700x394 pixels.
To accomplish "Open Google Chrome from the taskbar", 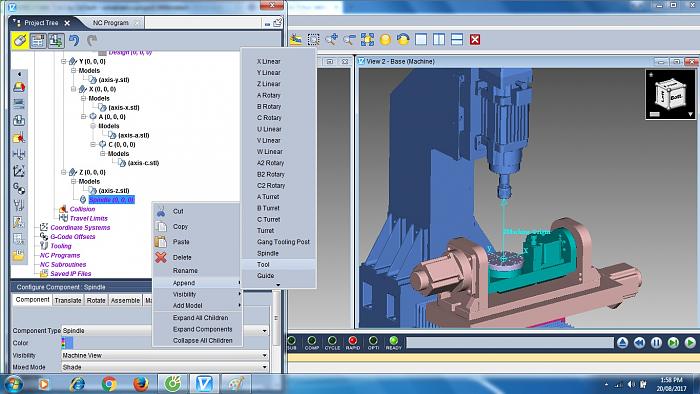I will 109,384.
